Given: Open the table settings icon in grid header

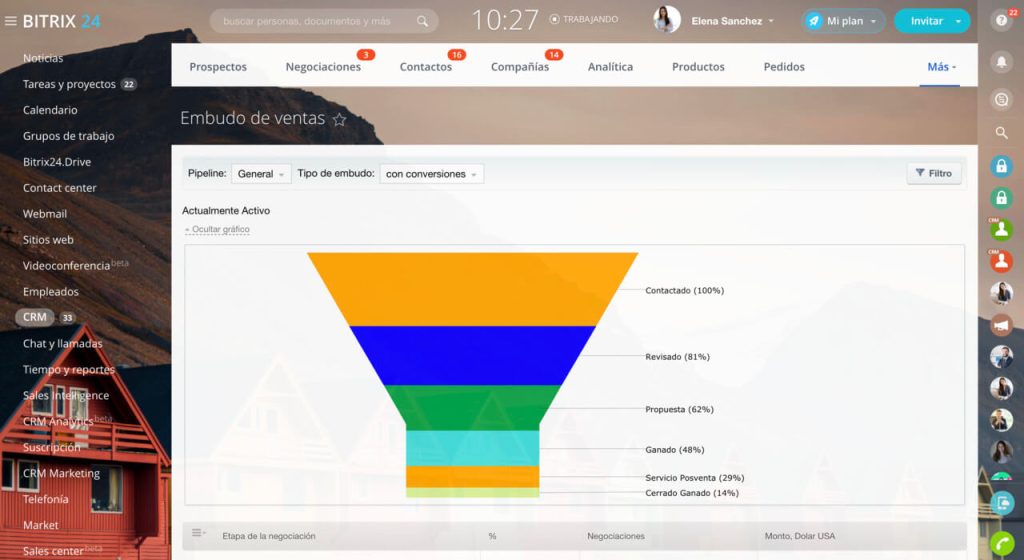Looking at the screenshot, I should tap(198, 534).
